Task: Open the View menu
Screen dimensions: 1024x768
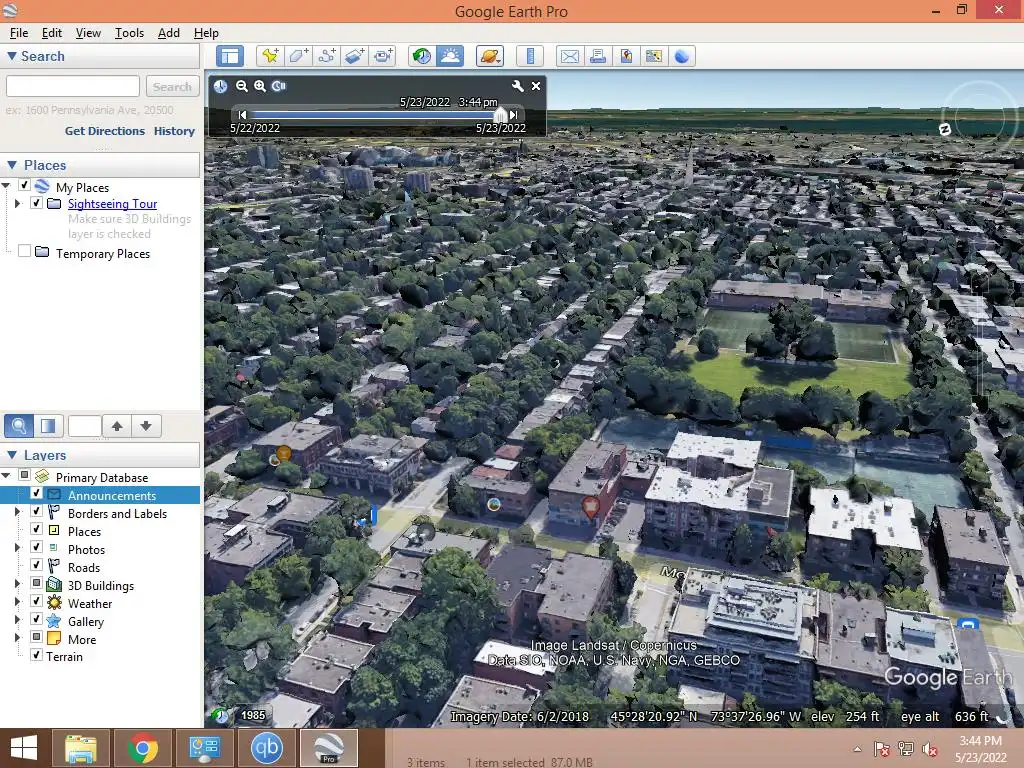Action: tap(88, 33)
